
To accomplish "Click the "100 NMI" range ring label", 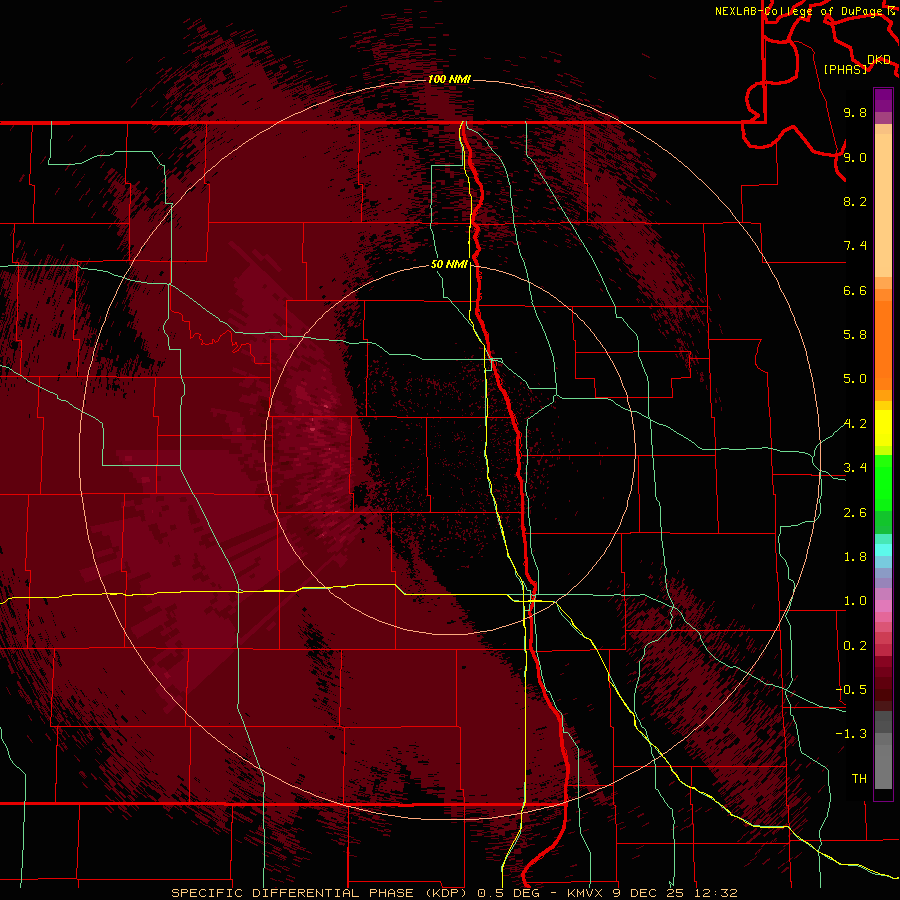I will point(449,79).
